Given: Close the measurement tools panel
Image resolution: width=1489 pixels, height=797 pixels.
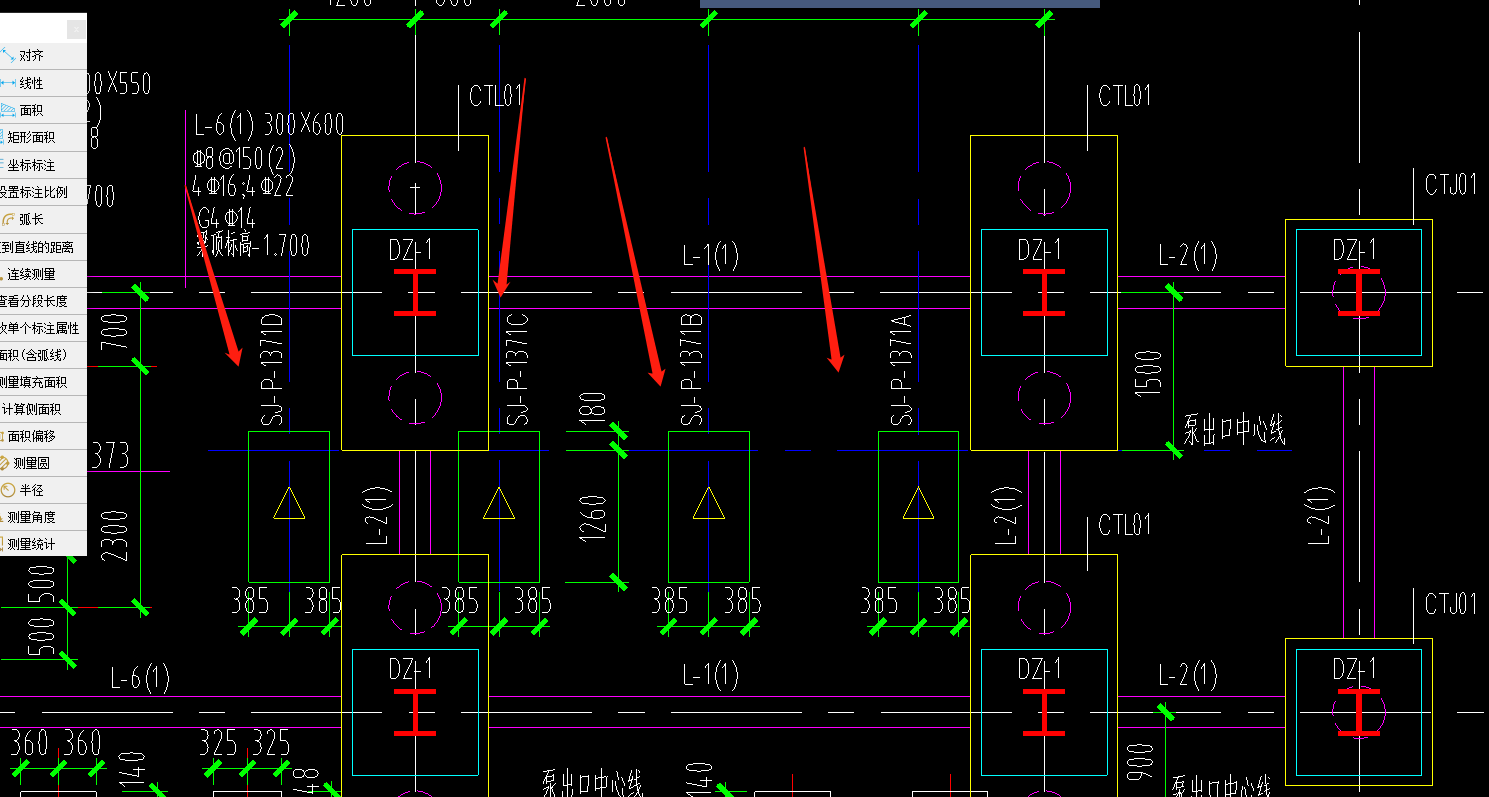Looking at the screenshot, I should 75,30.
